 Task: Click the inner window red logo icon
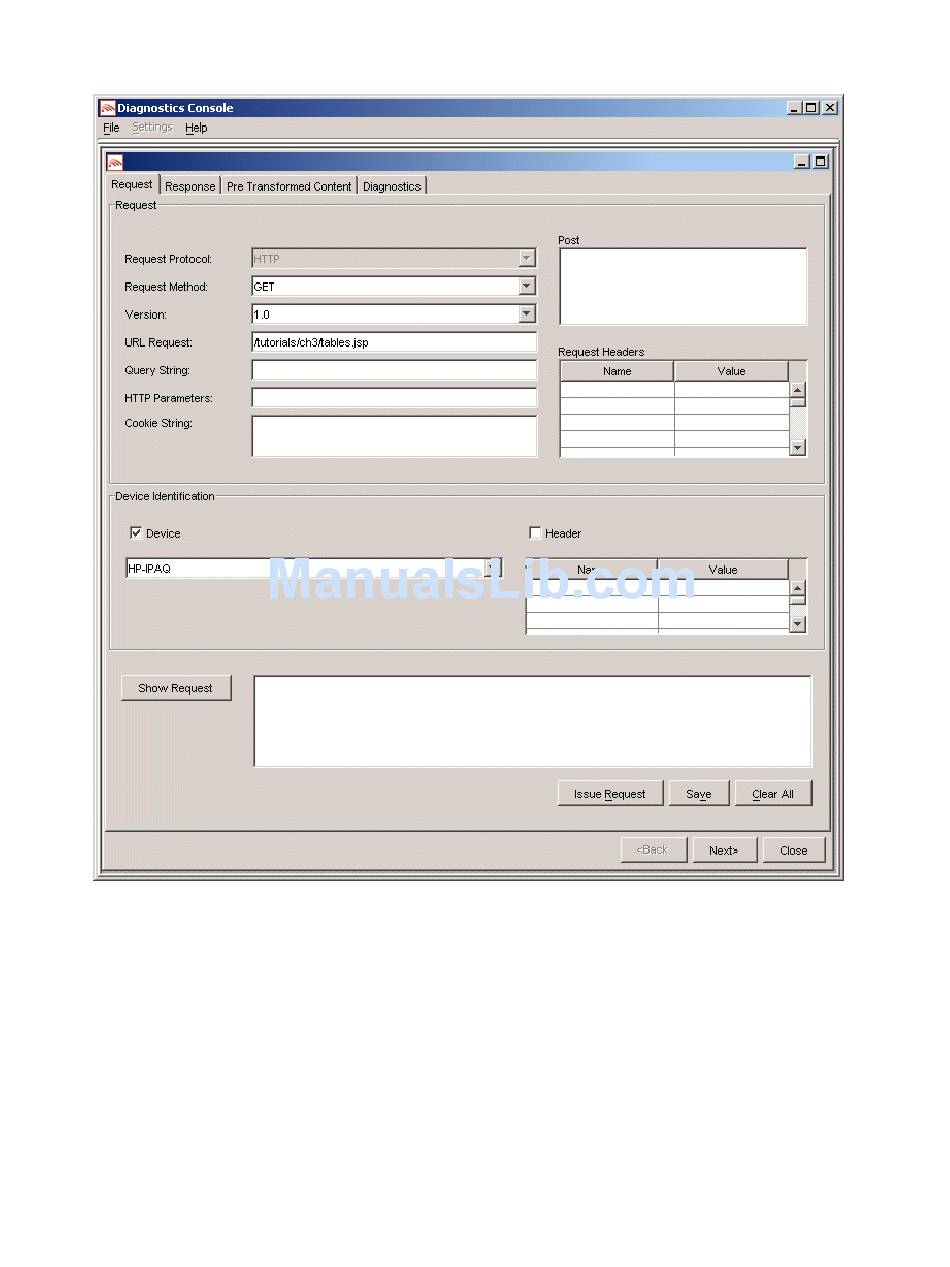point(115,162)
